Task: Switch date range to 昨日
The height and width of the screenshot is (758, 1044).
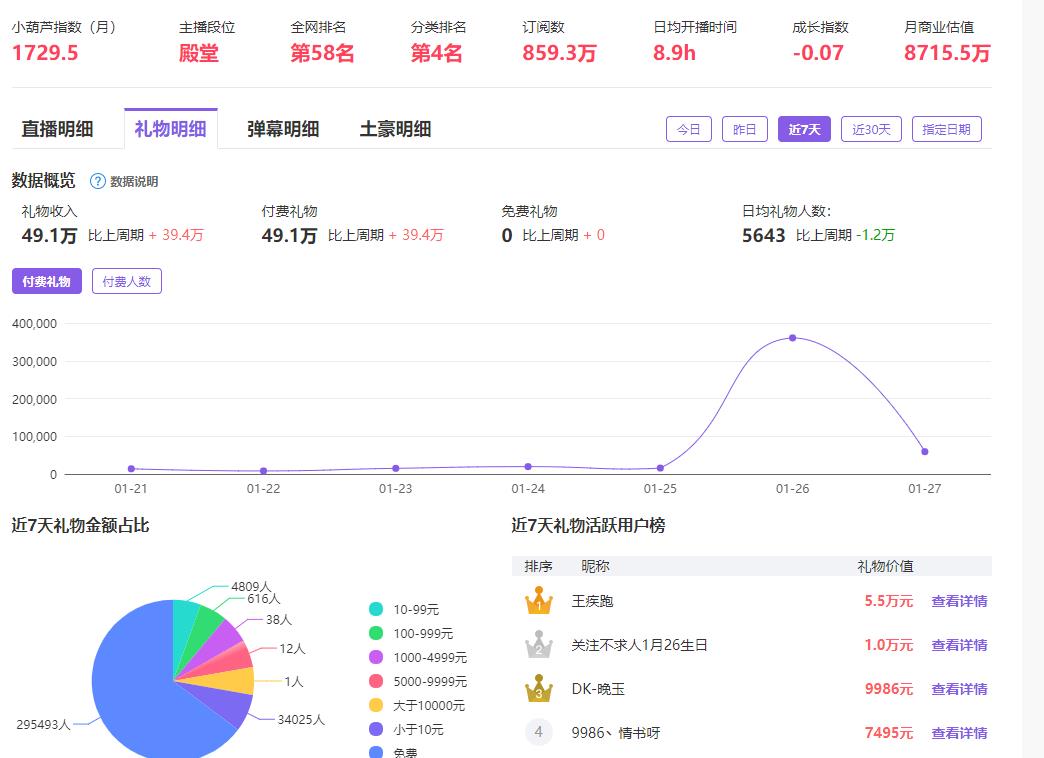Action: (x=745, y=129)
